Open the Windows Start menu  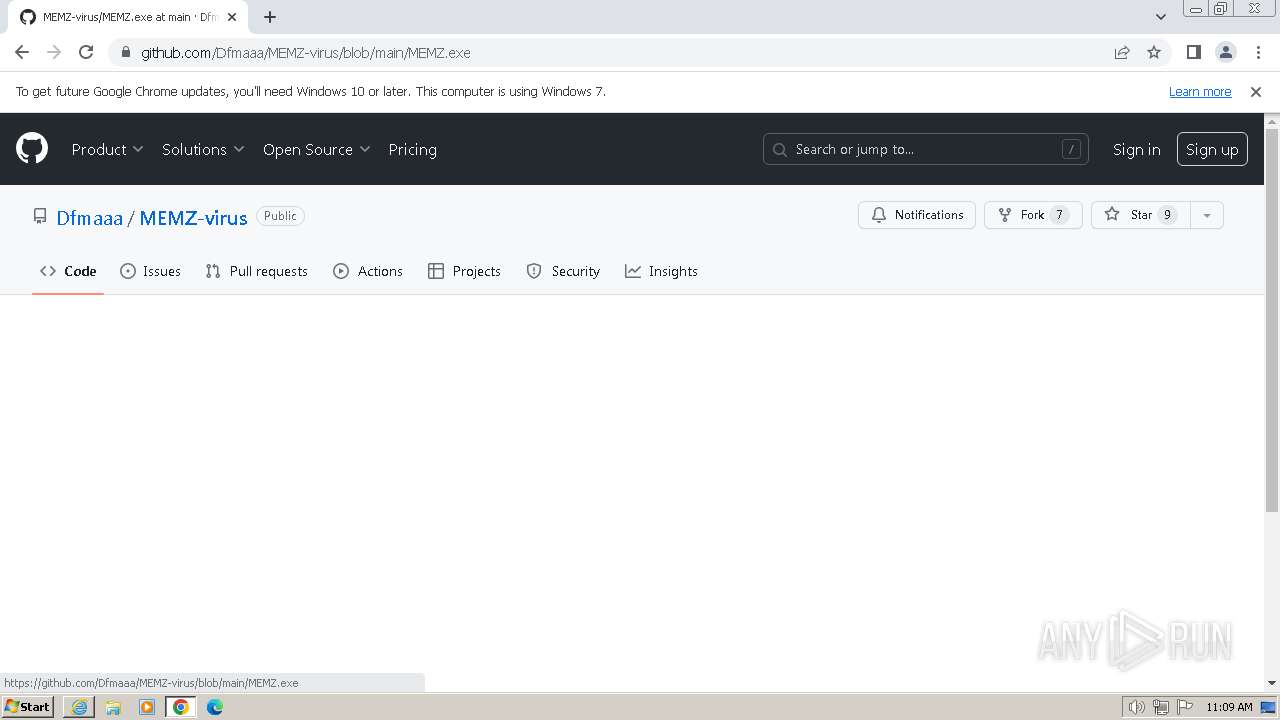28,707
